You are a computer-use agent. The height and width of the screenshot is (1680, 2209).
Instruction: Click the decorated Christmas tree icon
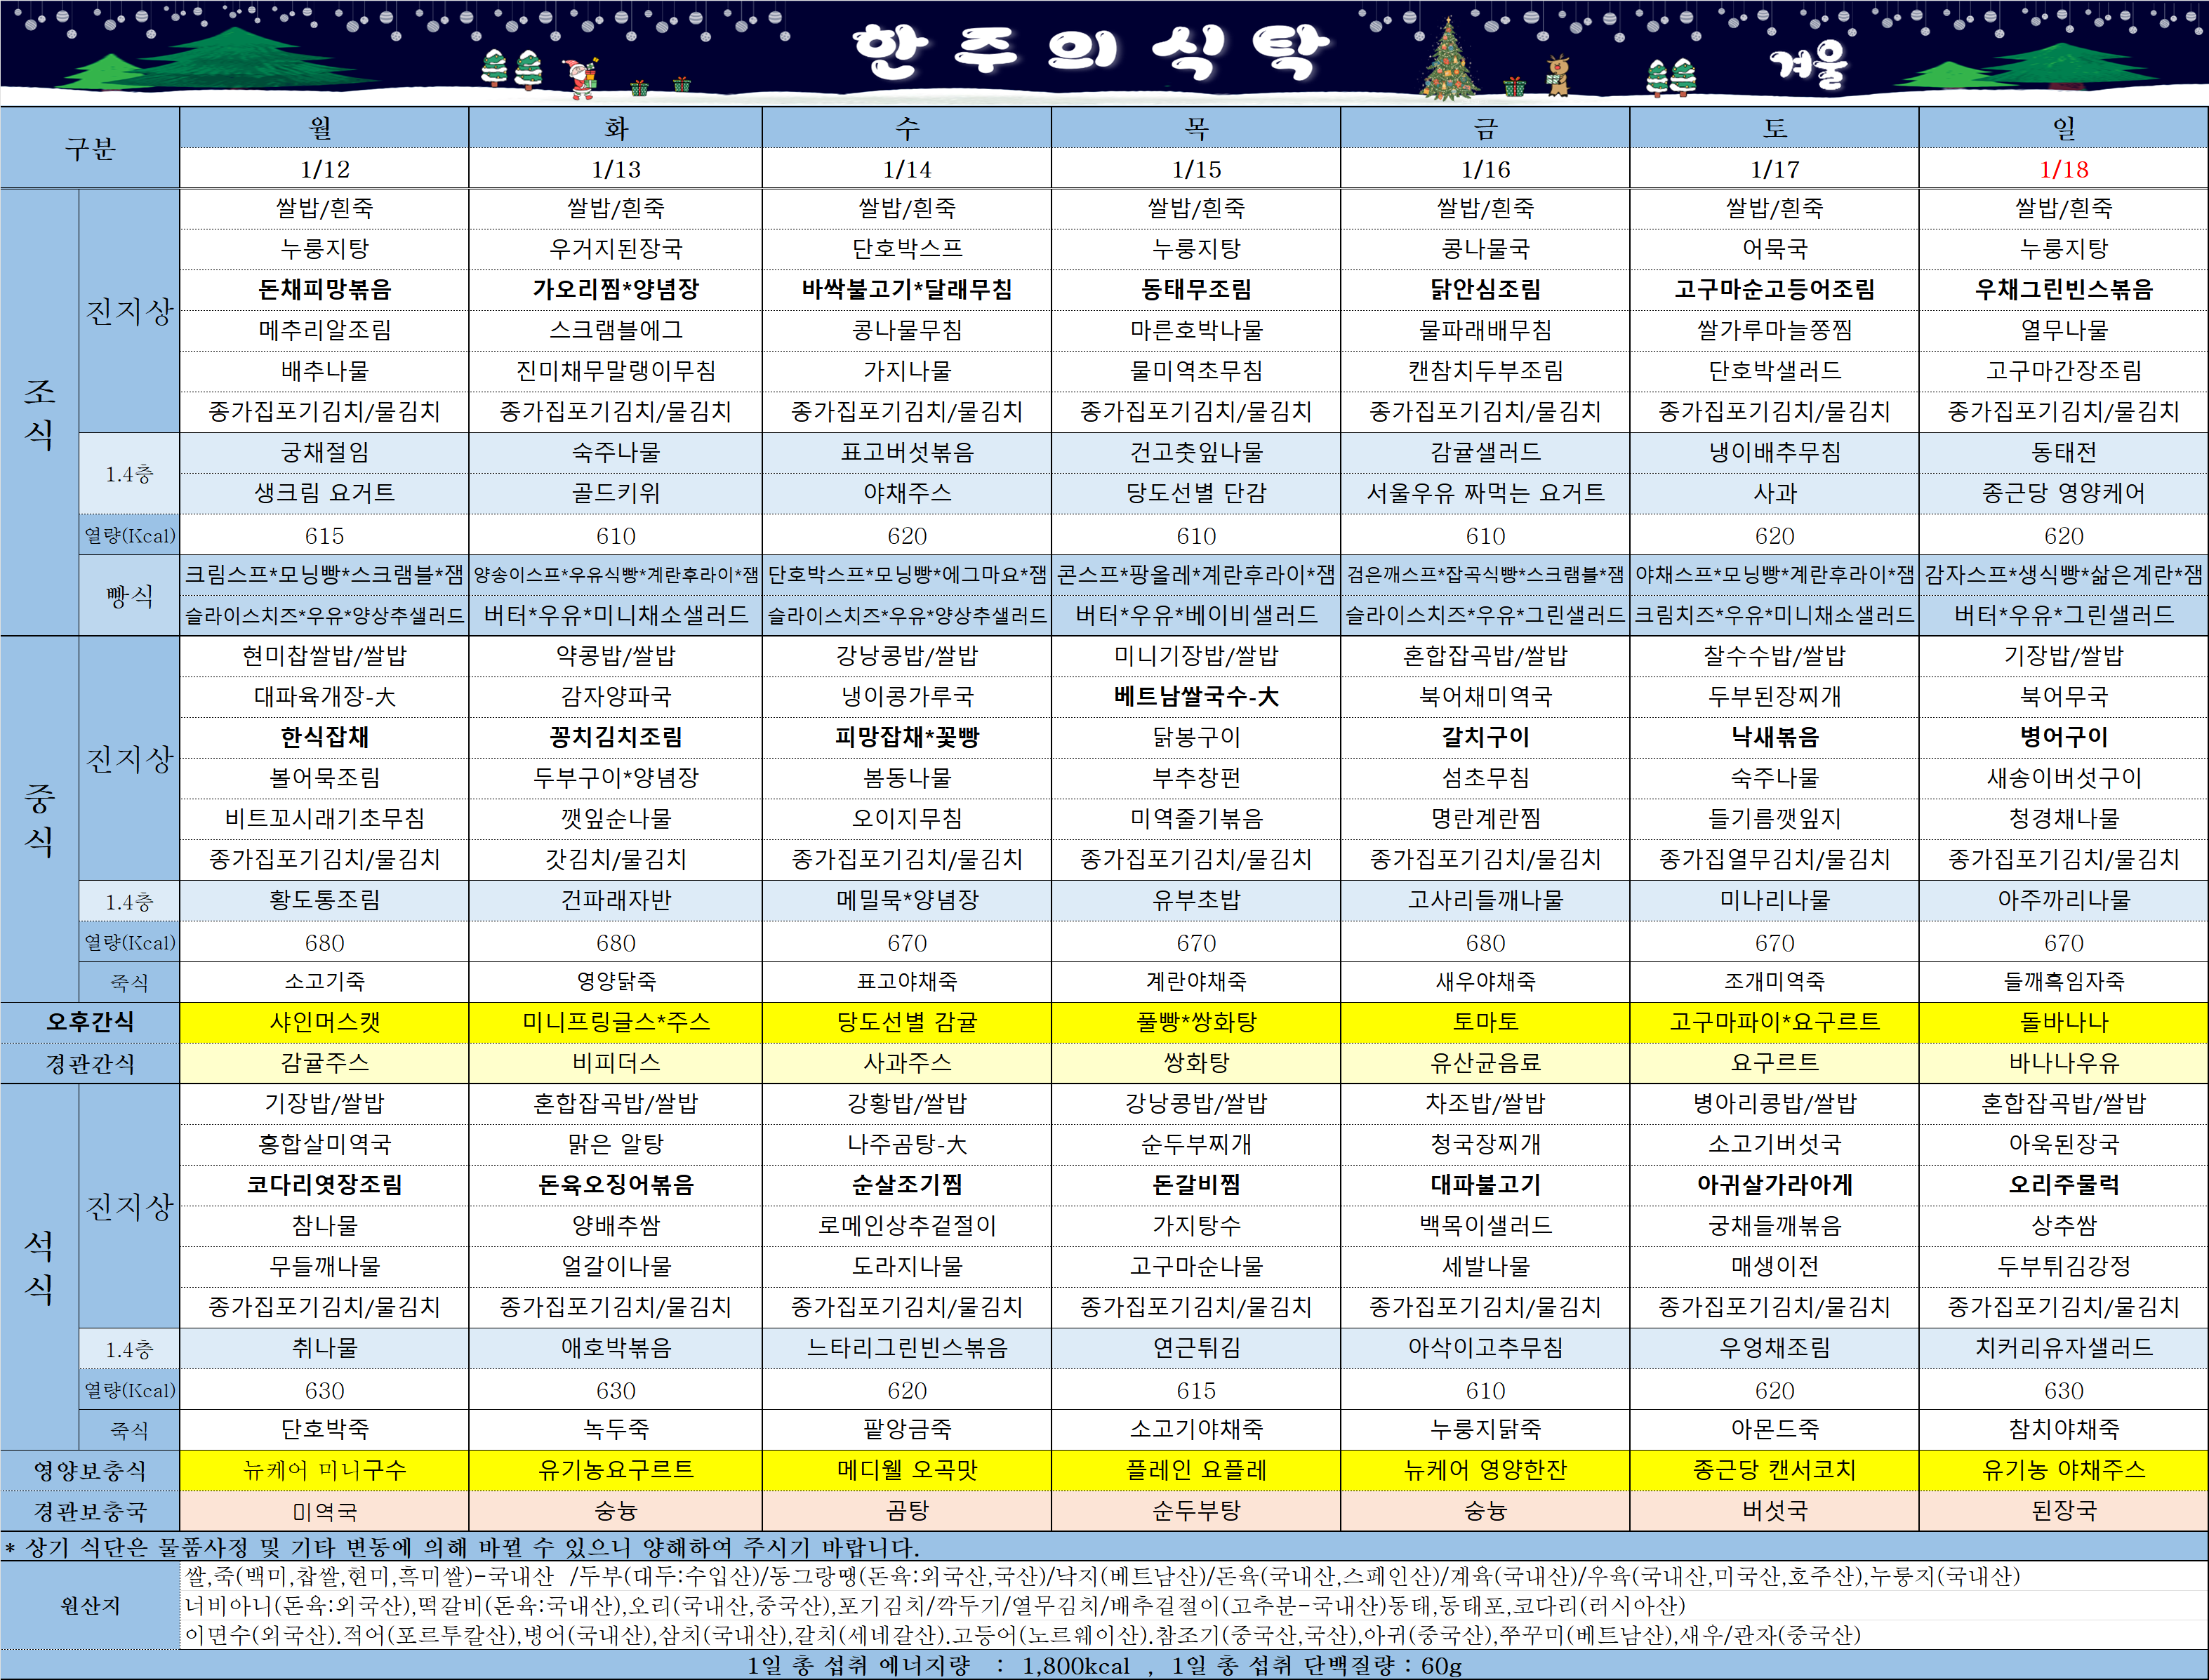1449,60
